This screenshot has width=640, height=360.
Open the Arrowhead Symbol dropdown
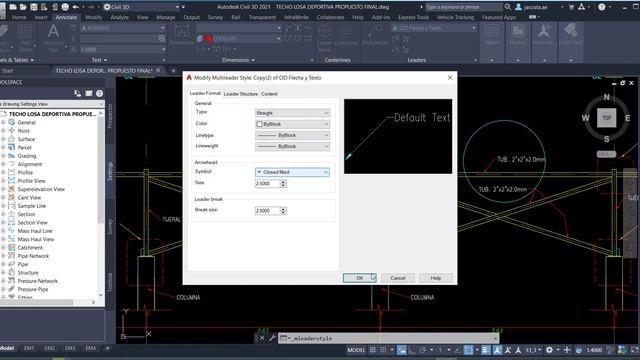[292, 172]
